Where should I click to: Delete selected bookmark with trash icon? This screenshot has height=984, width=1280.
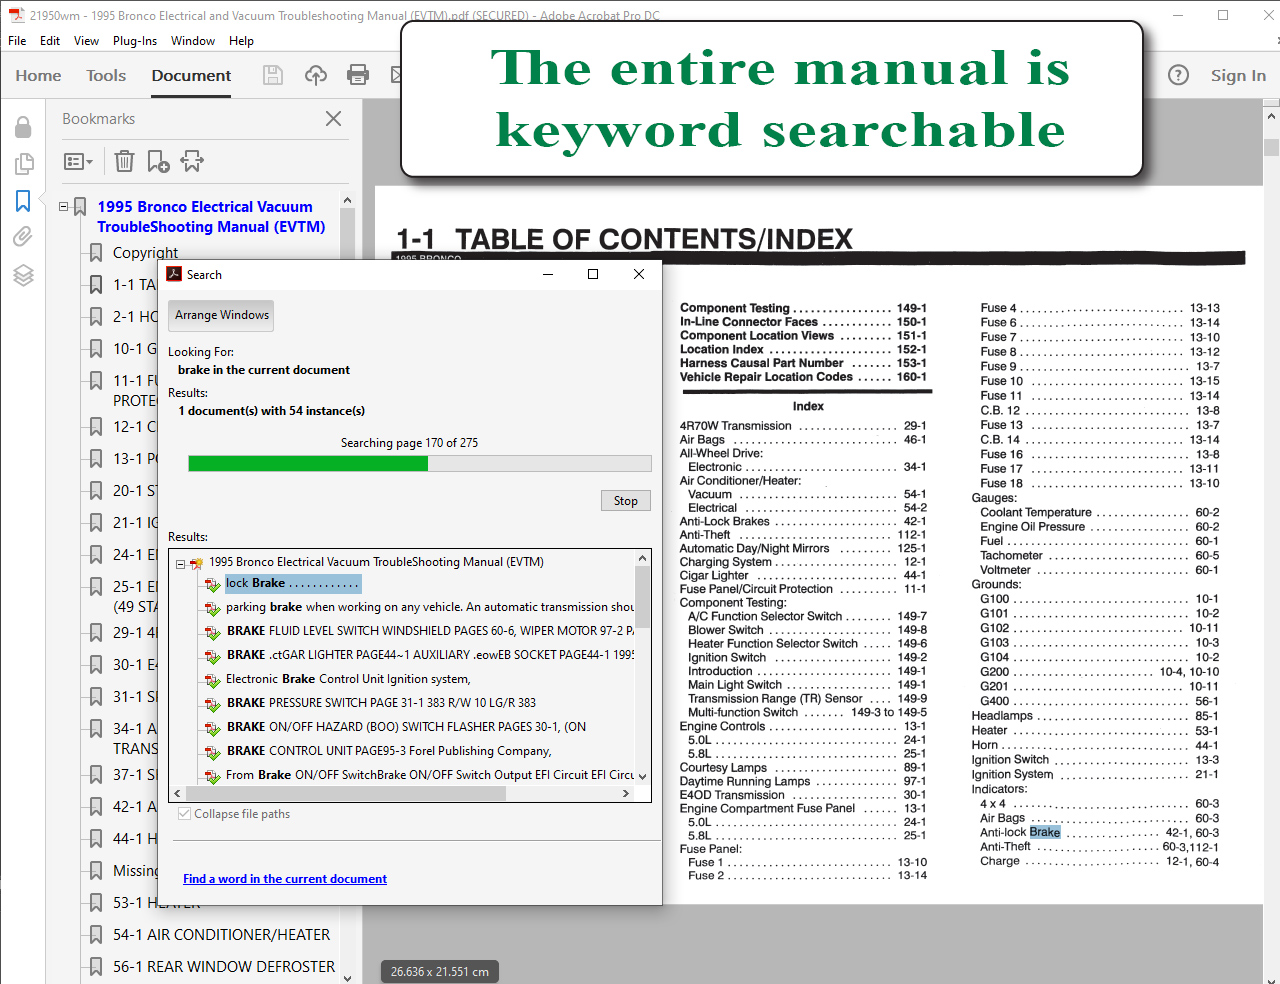pyautogui.click(x=124, y=161)
